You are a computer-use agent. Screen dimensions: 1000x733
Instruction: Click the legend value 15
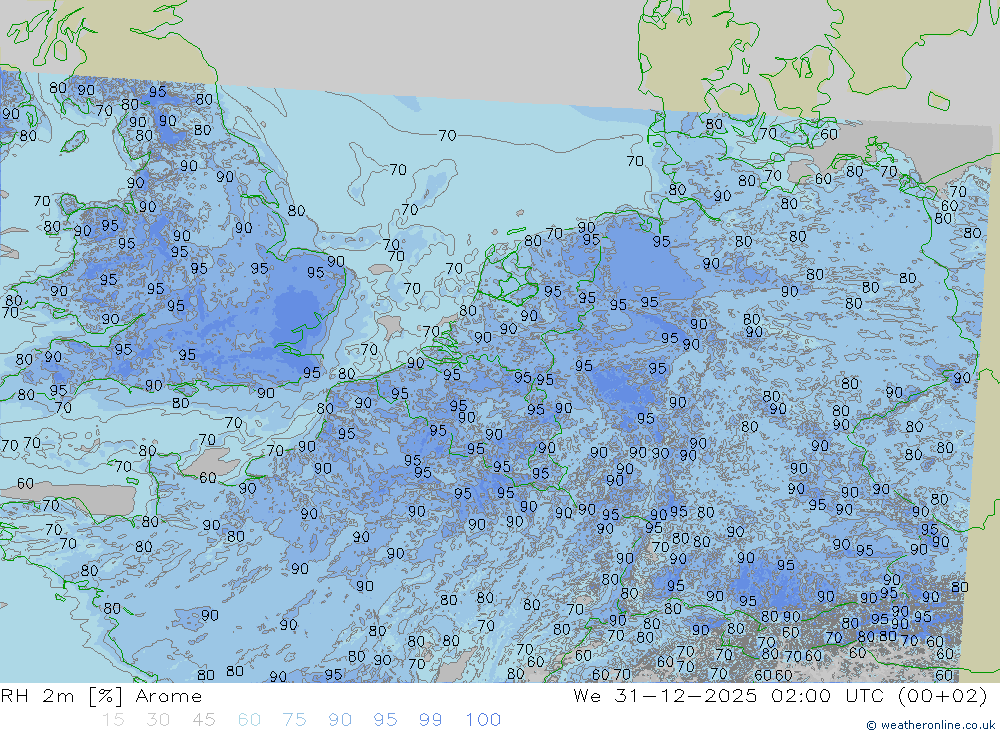click(x=113, y=720)
